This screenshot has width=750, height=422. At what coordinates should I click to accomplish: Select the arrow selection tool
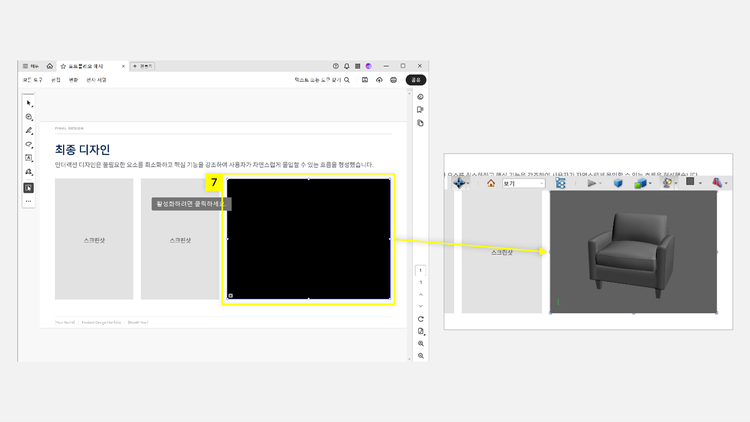coord(29,103)
